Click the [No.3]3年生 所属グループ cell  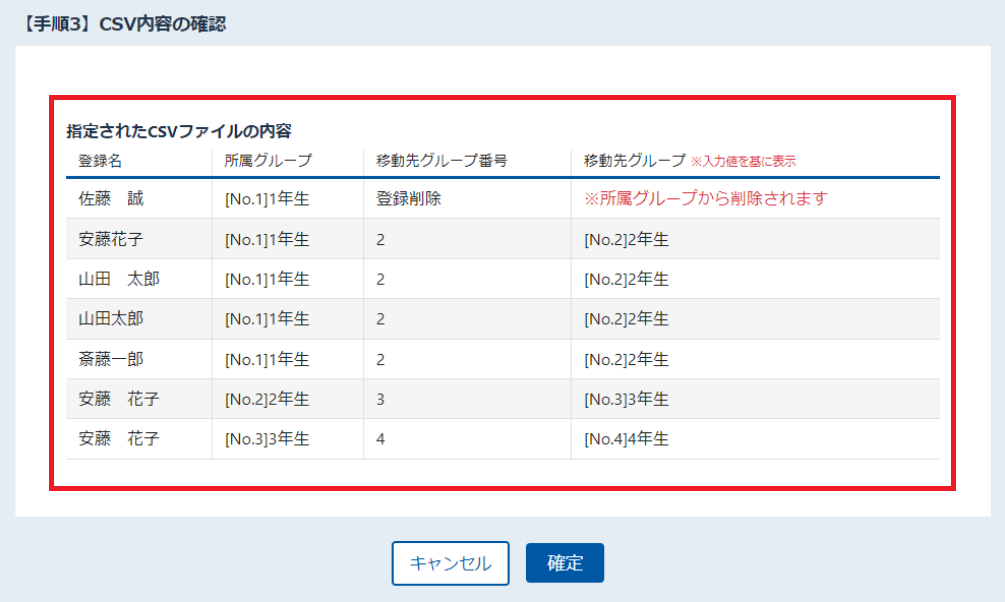267,439
